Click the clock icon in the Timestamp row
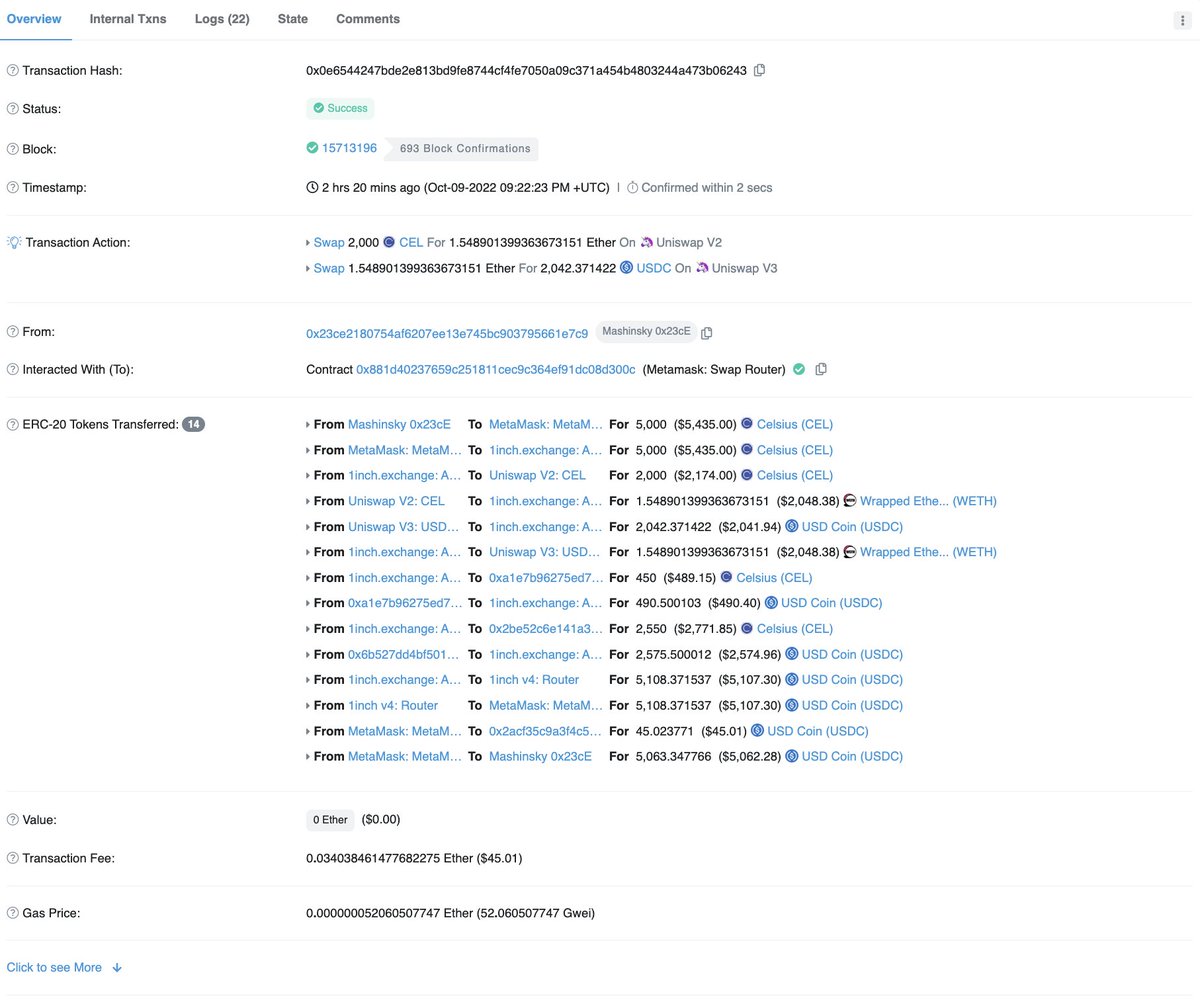The height and width of the screenshot is (1000, 1200). (x=312, y=187)
